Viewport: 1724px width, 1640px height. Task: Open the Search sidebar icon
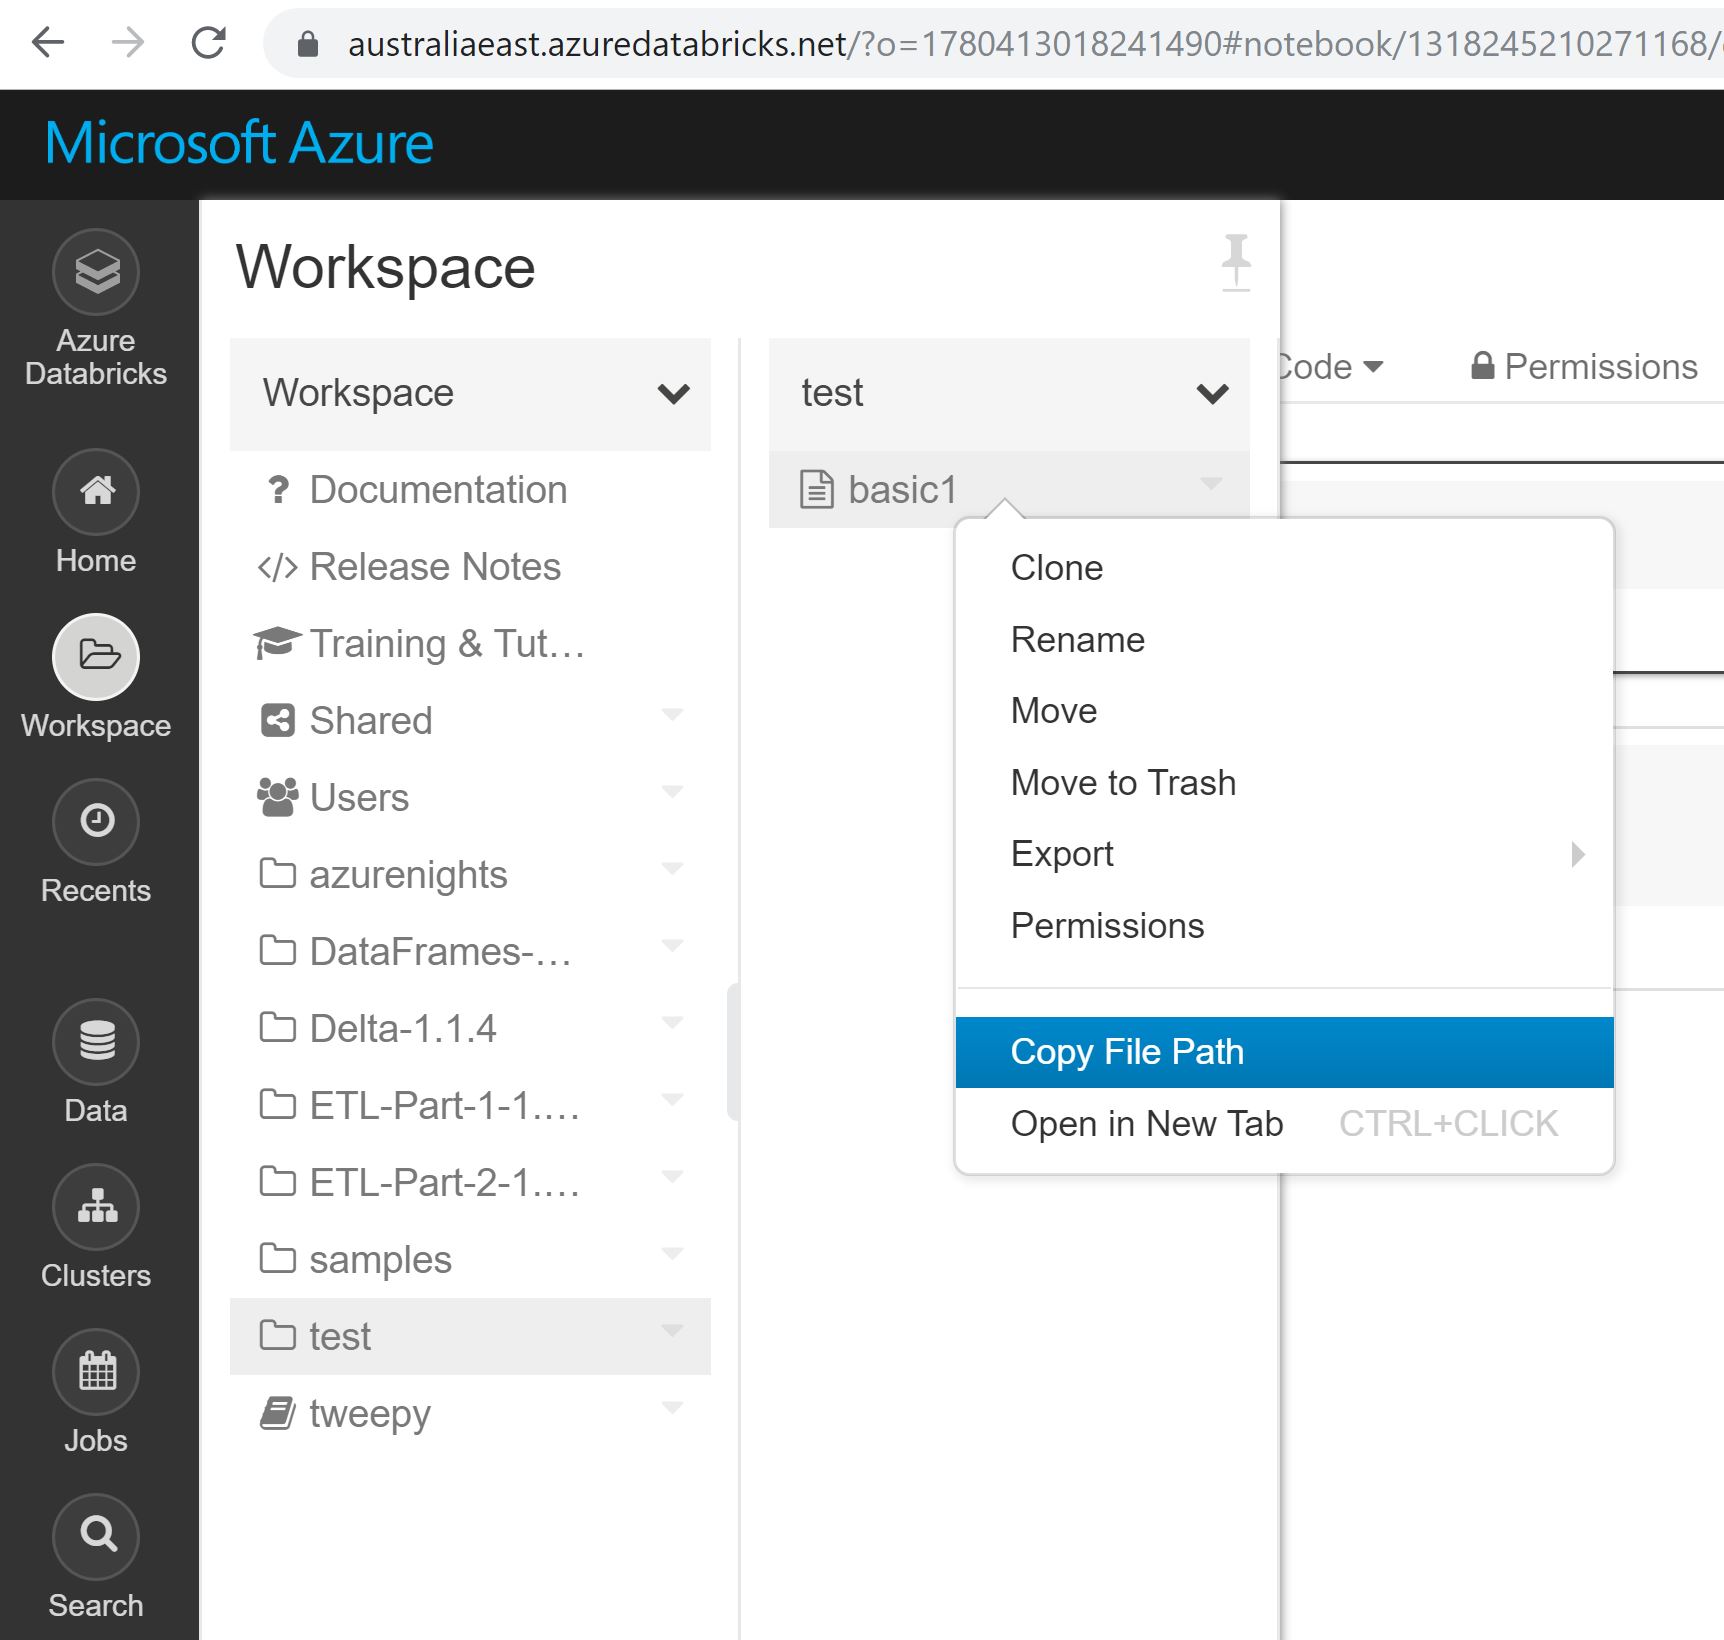(96, 1537)
